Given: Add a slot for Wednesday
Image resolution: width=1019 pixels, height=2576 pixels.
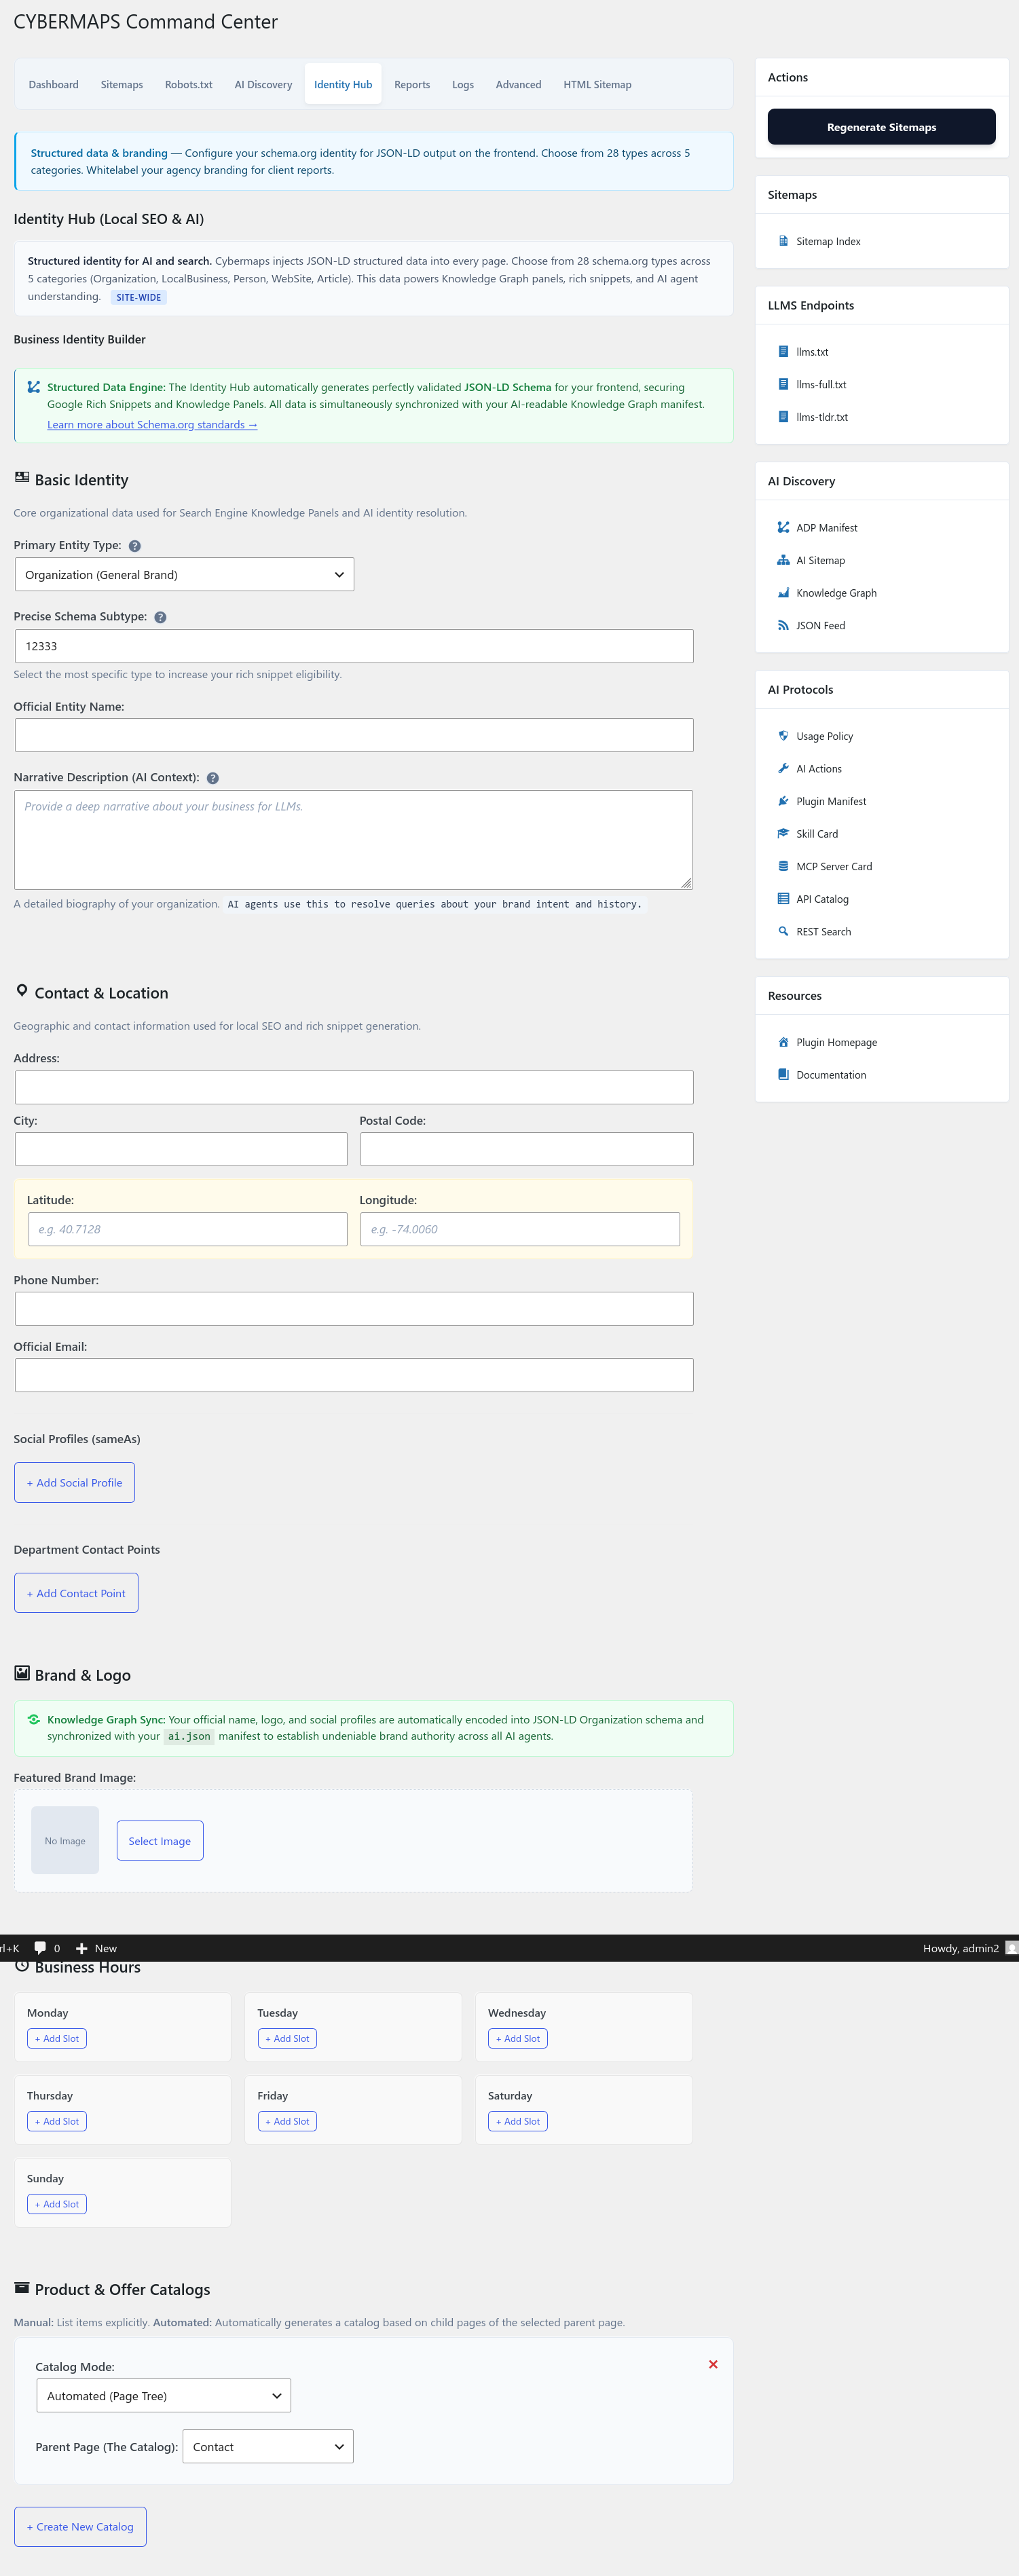Looking at the screenshot, I should click(x=518, y=2039).
